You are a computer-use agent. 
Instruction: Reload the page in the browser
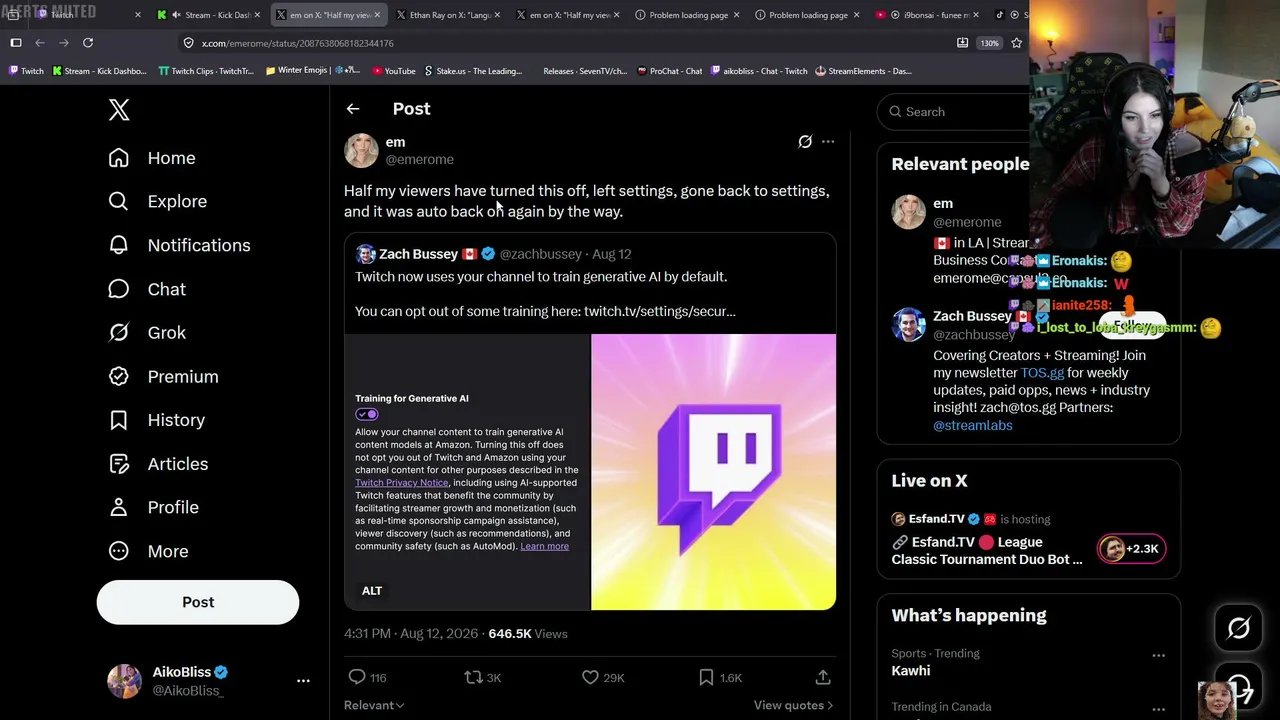[x=88, y=43]
